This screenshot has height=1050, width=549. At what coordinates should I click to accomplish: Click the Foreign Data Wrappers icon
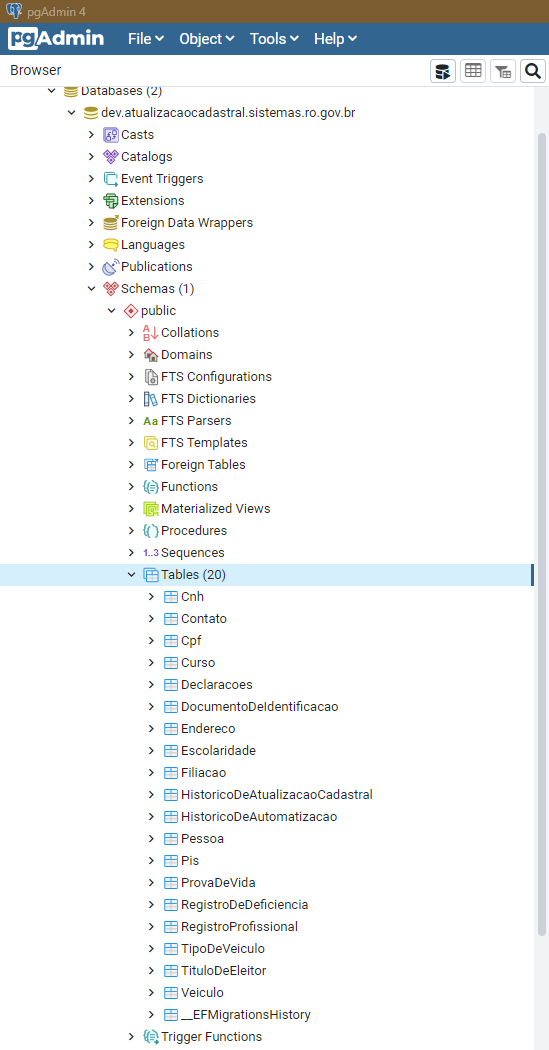(x=110, y=222)
